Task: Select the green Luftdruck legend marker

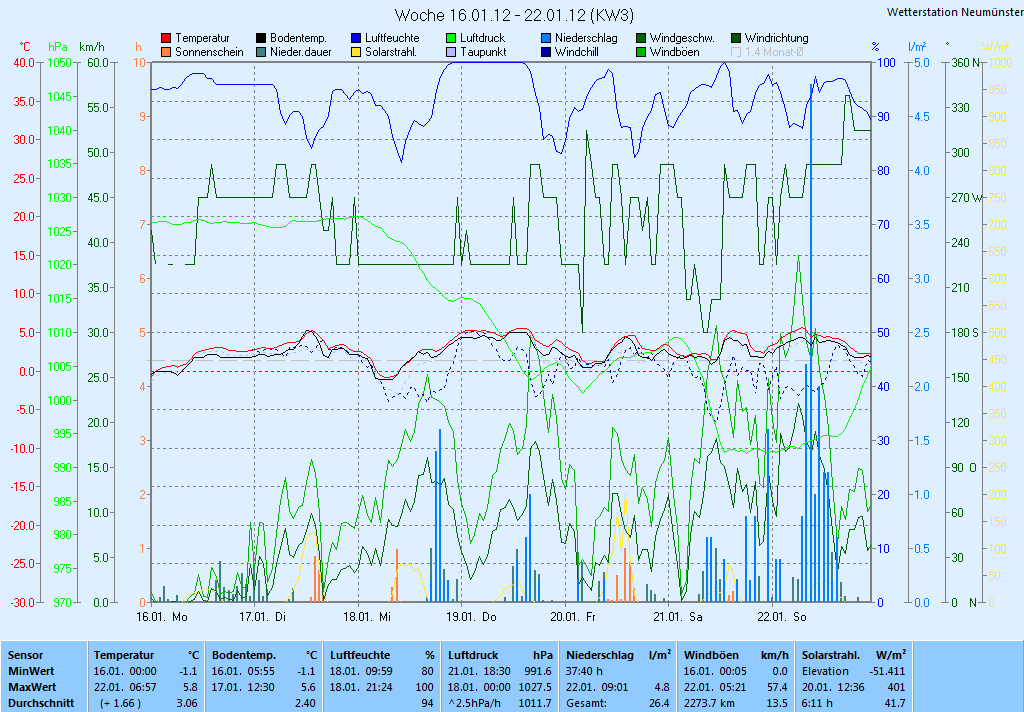Action: click(451, 38)
